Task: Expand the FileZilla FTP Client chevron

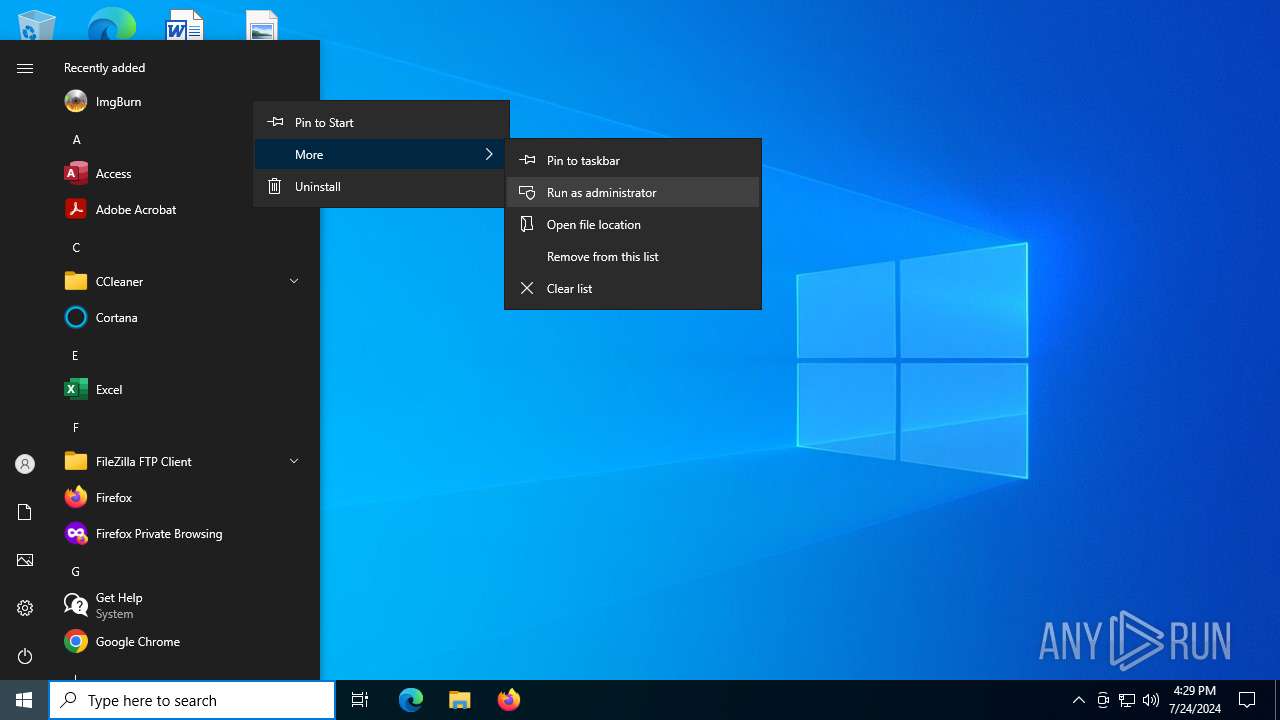Action: 294,462
